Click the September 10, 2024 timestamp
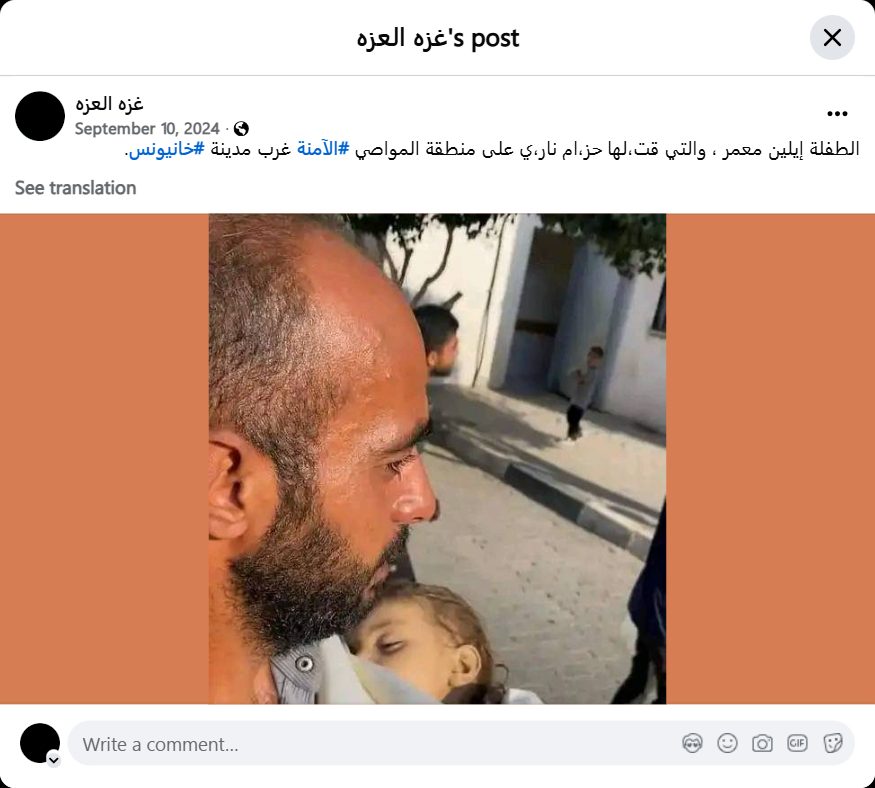875x788 pixels. point(147,129)
